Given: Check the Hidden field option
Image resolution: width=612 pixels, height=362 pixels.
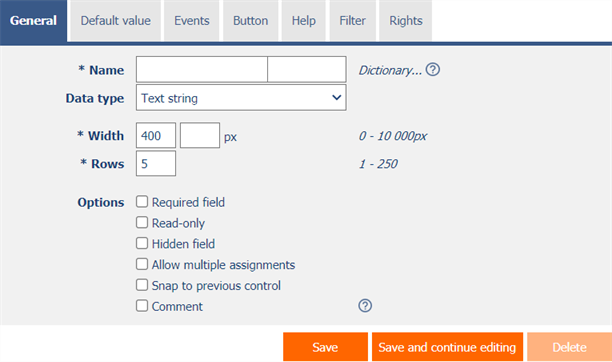Looking at the screenshot, I should coord(142,243).
